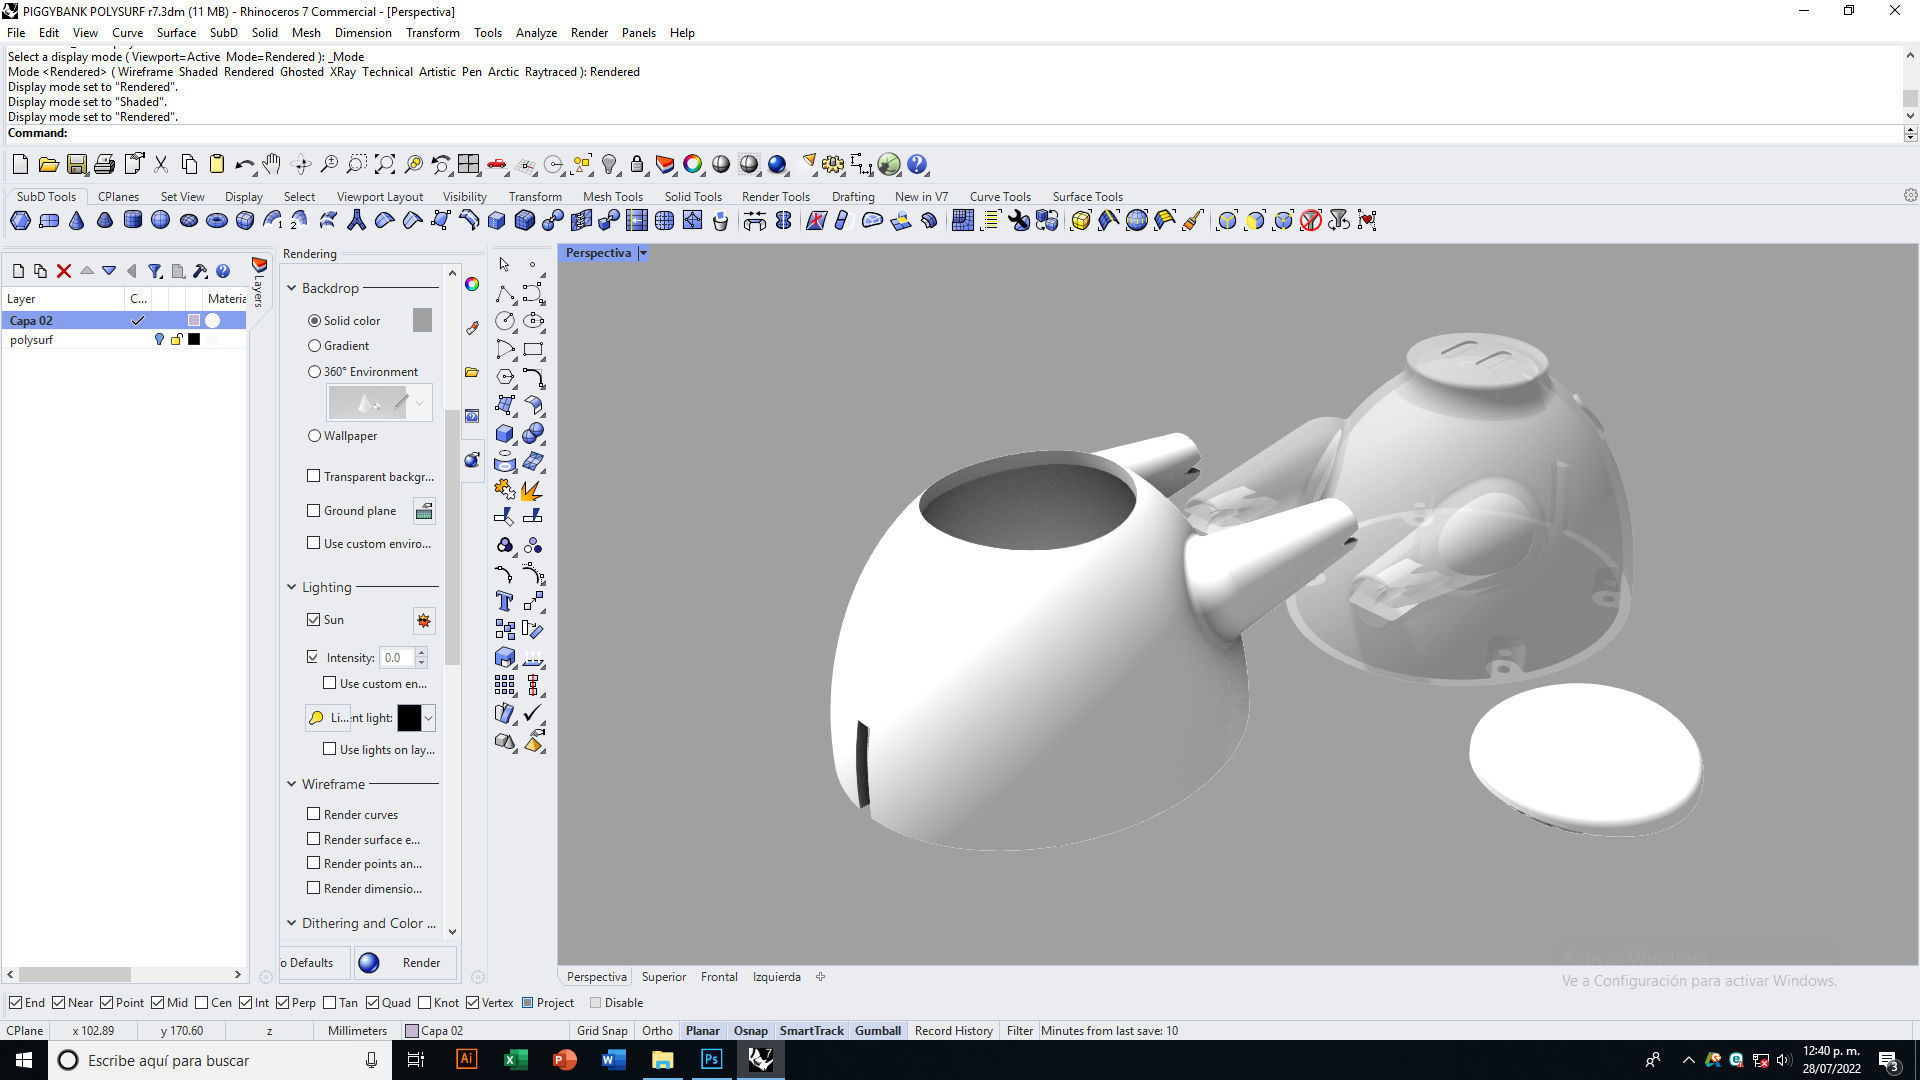Click the padlock Lock objects icon
1920x1080 pixels.
click(637, 164)
